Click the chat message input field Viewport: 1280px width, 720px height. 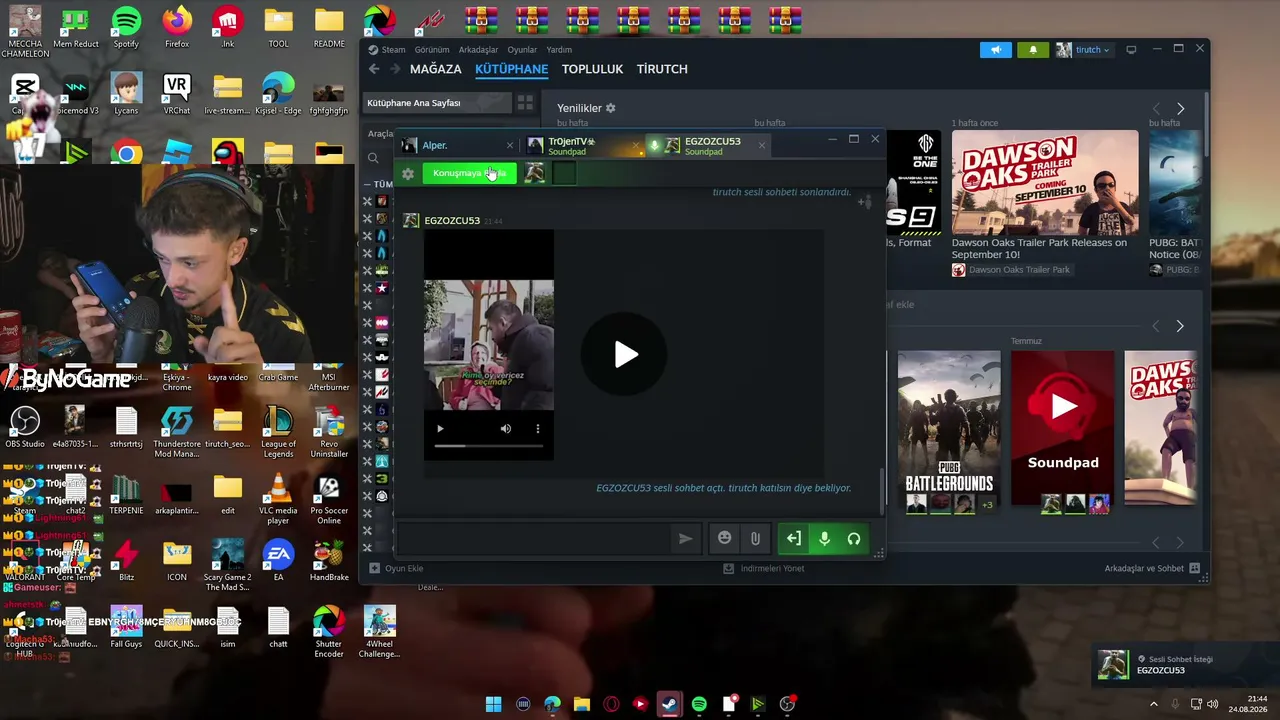pos(535,539)
